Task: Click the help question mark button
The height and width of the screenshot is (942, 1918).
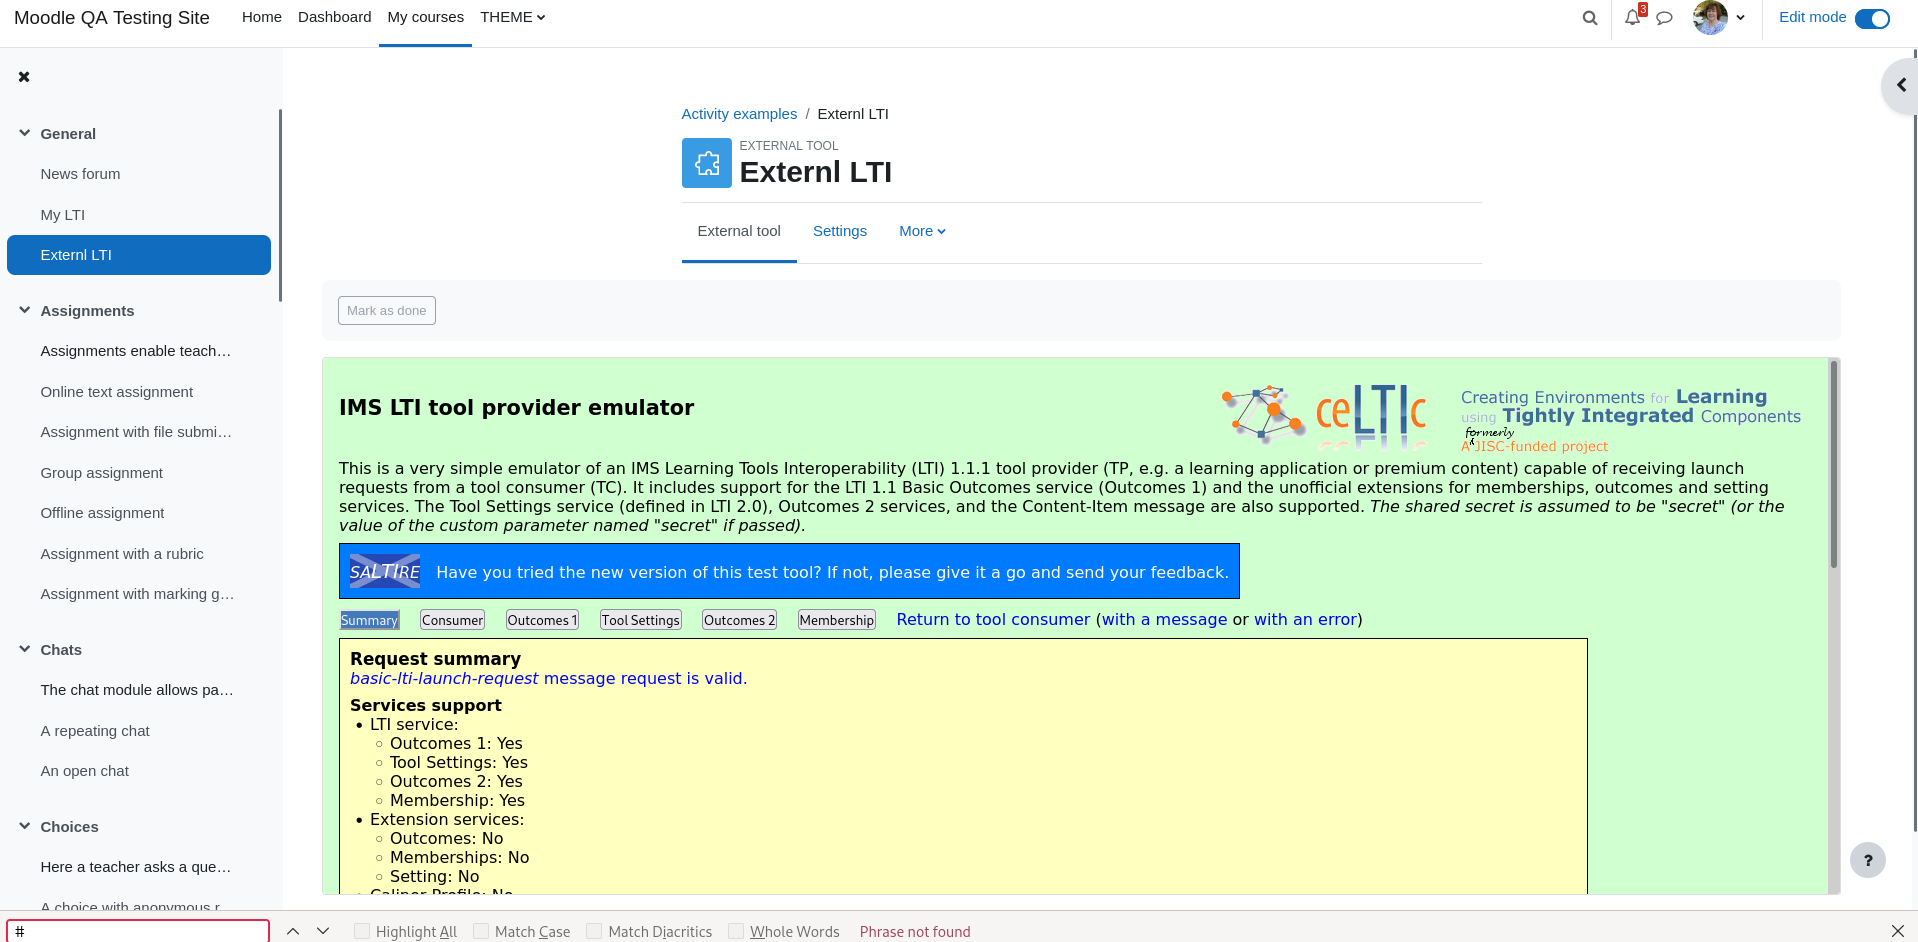Action: (x=1868, y=860)
